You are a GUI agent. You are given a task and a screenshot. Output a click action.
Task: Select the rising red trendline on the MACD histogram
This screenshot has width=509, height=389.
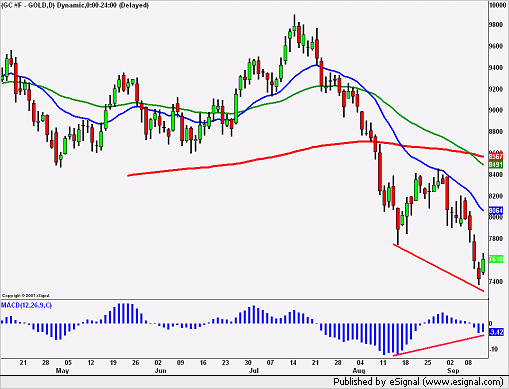tap(438, 345)
